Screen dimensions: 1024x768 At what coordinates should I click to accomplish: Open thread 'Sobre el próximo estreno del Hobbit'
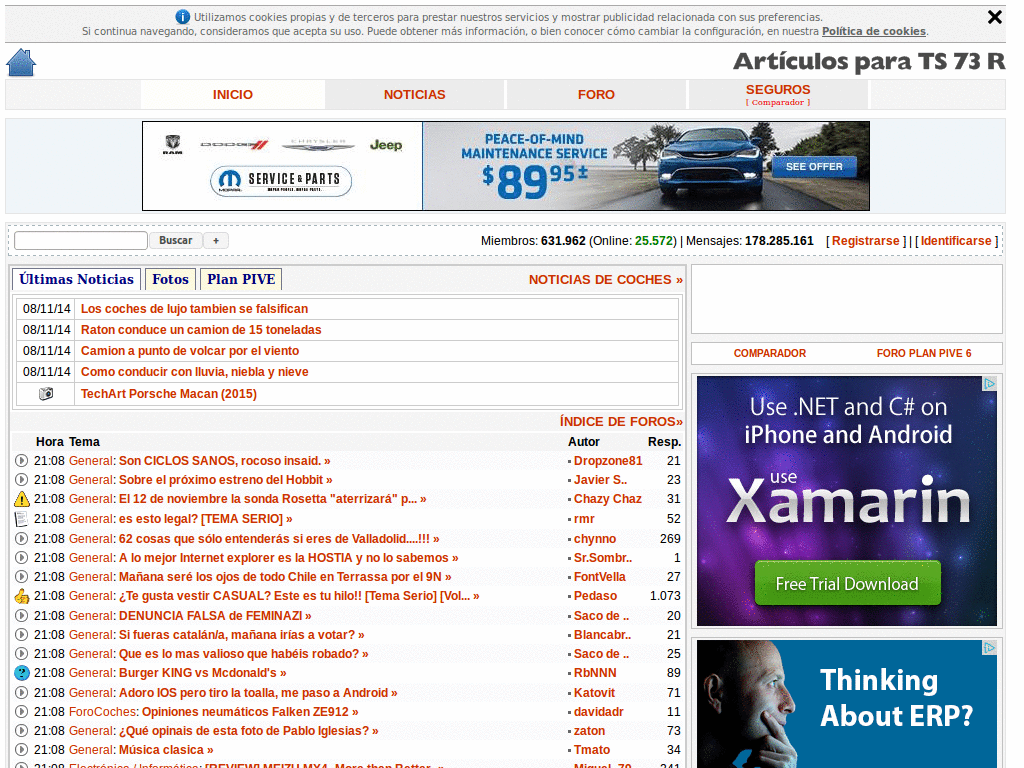[225, 480]
